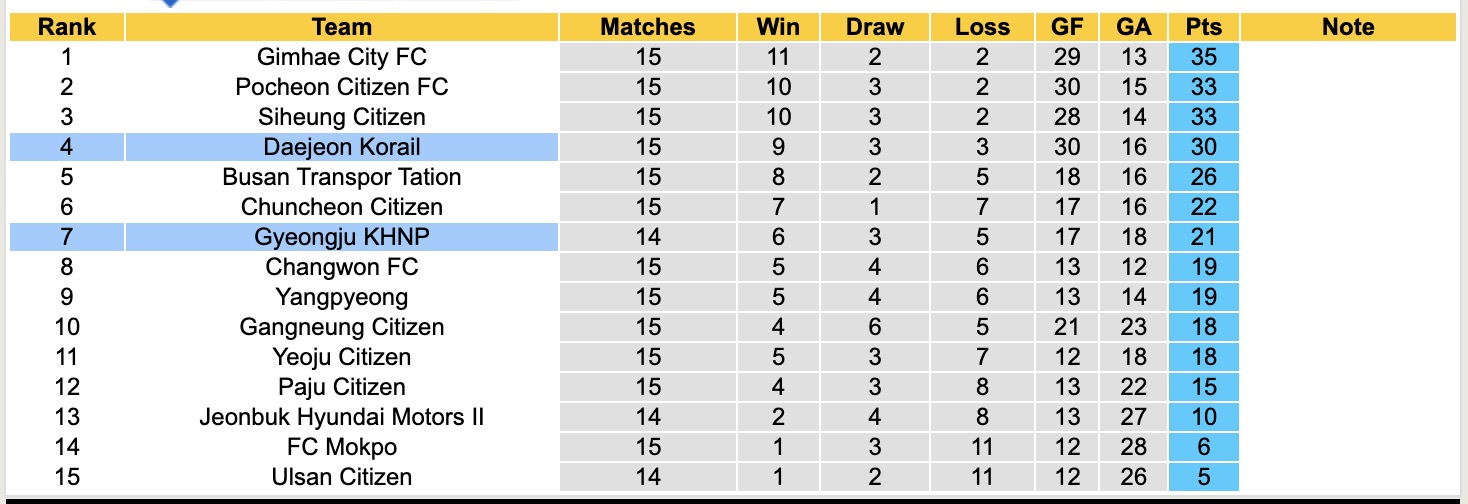
Task: Click FC Mokpo's 6 points cell
Action: 1203,447
